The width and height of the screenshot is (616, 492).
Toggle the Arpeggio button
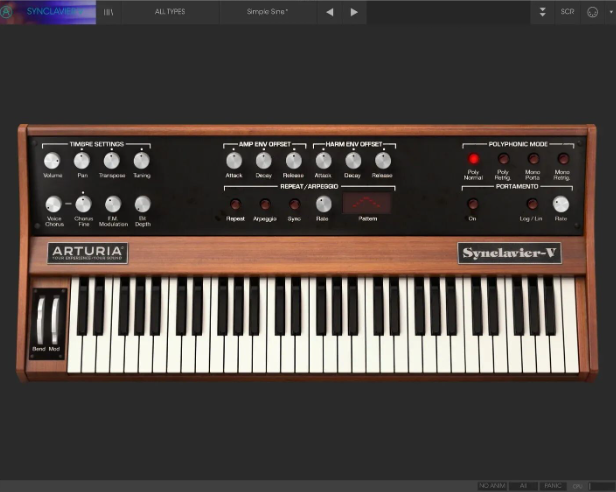coord(265,204)
